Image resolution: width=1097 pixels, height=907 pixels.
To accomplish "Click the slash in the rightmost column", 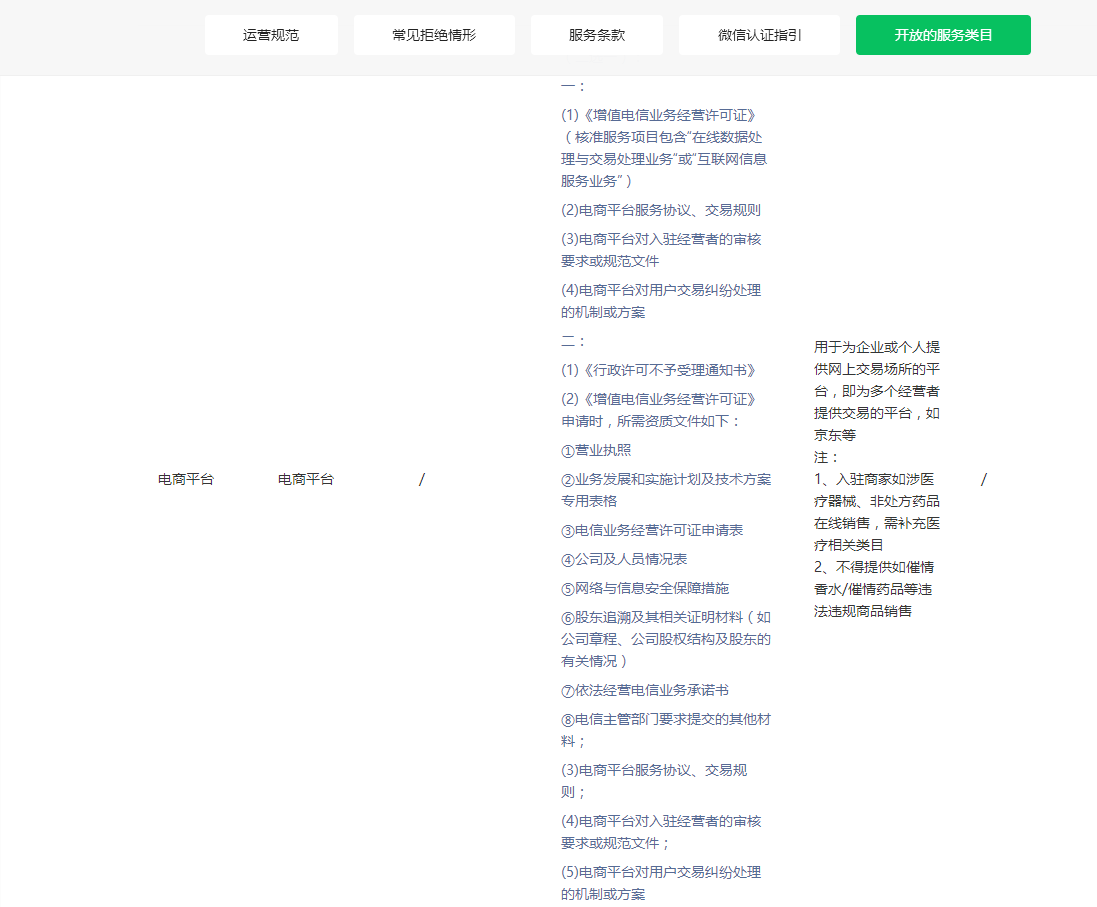I will [x=984, y=479].
